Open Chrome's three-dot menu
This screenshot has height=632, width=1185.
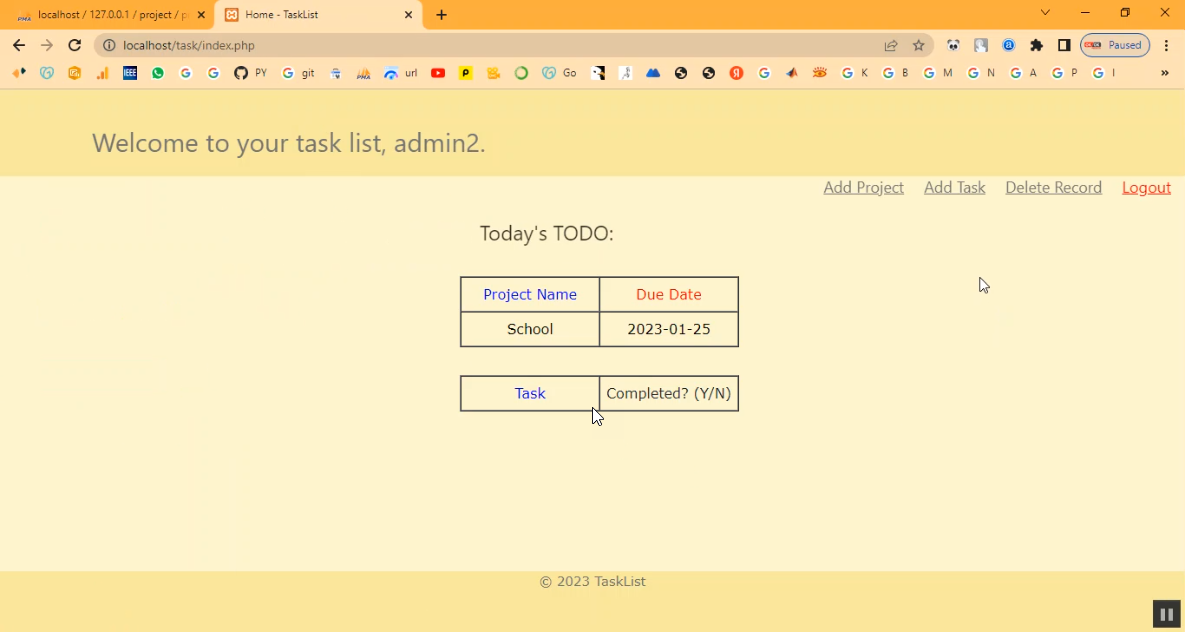1168,45
